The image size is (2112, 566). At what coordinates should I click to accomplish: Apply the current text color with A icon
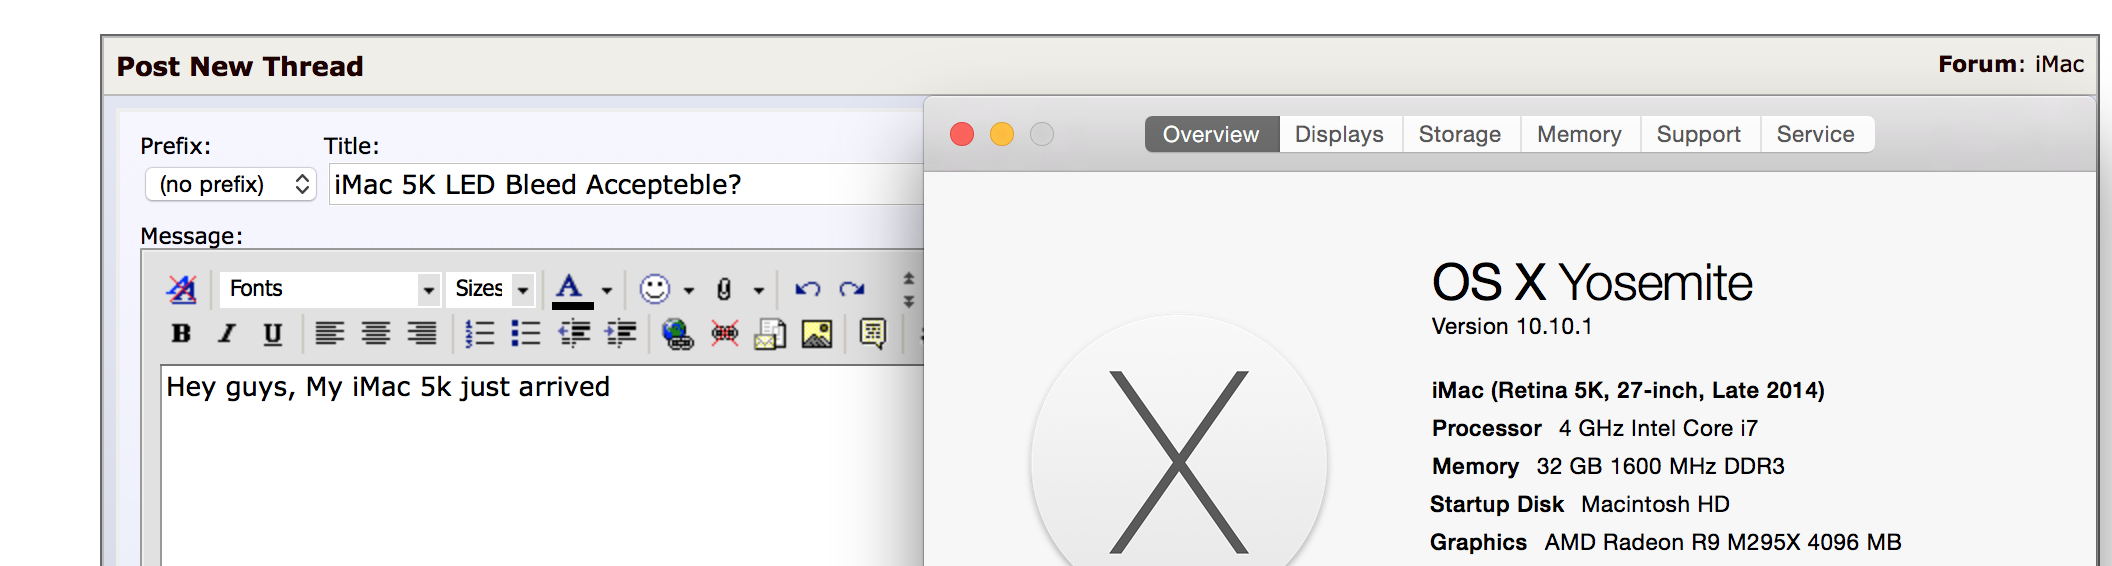(570, 290)
